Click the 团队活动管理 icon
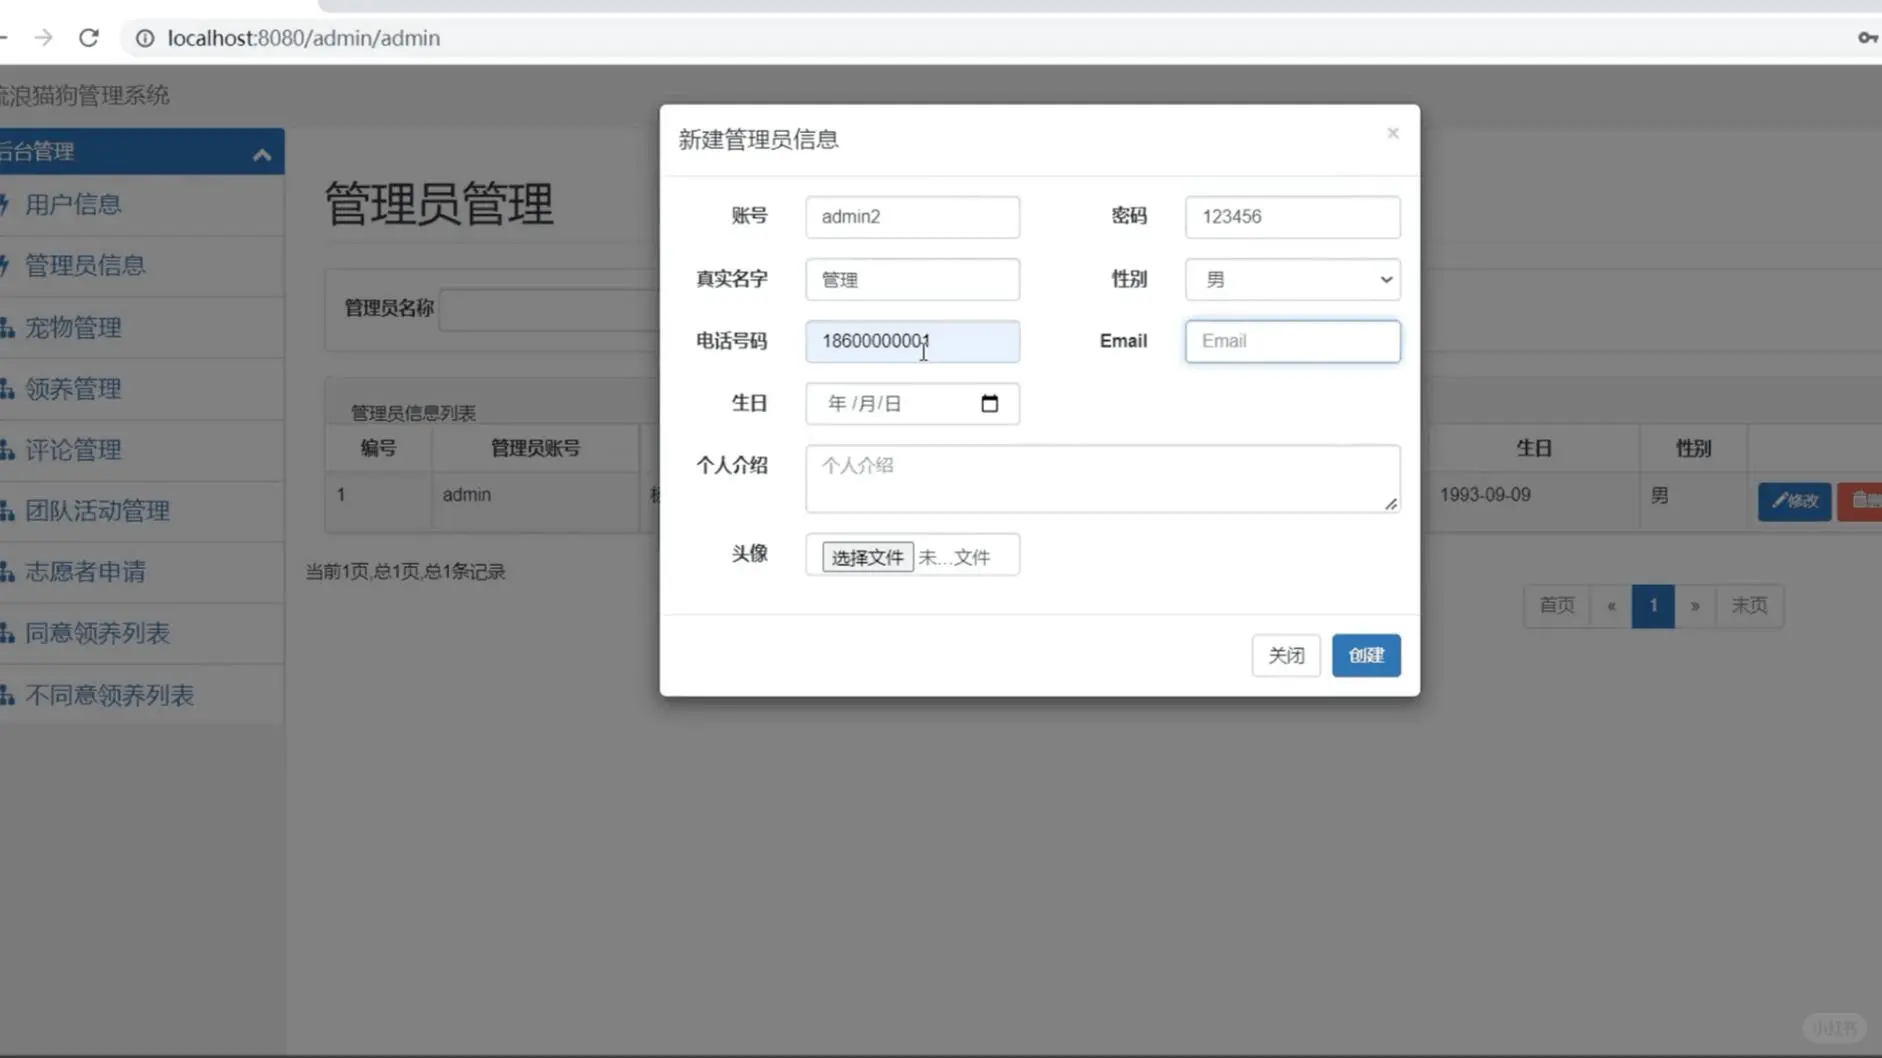1882x1058 pixels. pyautogui.click(x=7, y=511)
